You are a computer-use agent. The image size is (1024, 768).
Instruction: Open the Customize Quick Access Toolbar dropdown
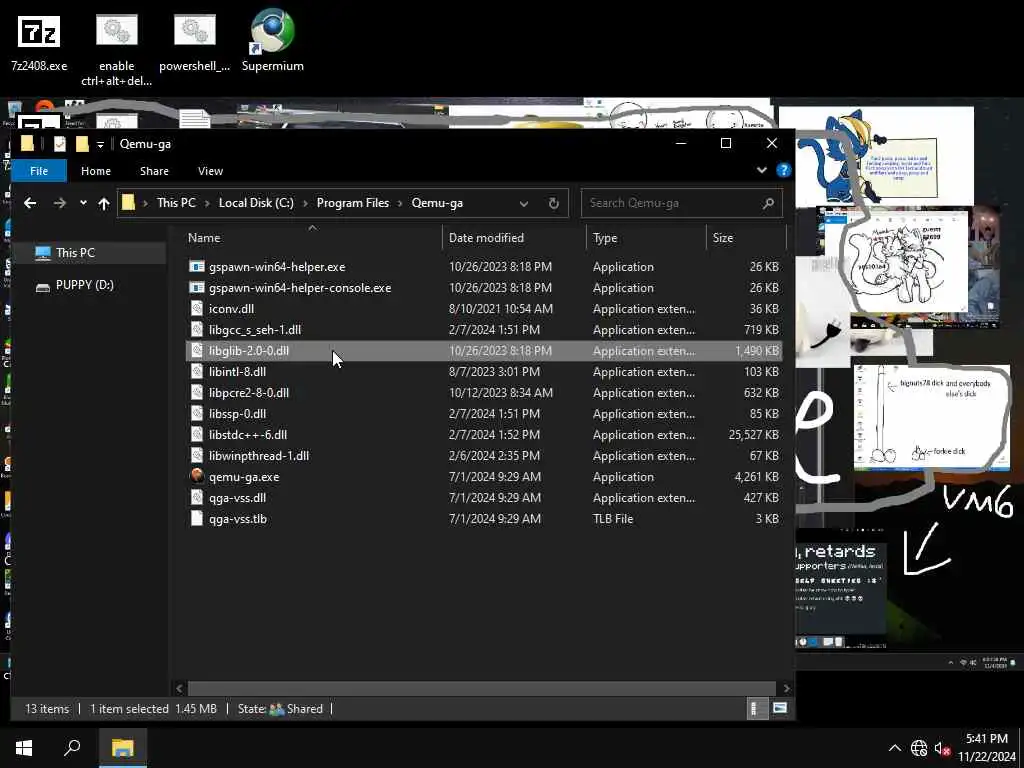pyautogui.click(x=100, y=144)
